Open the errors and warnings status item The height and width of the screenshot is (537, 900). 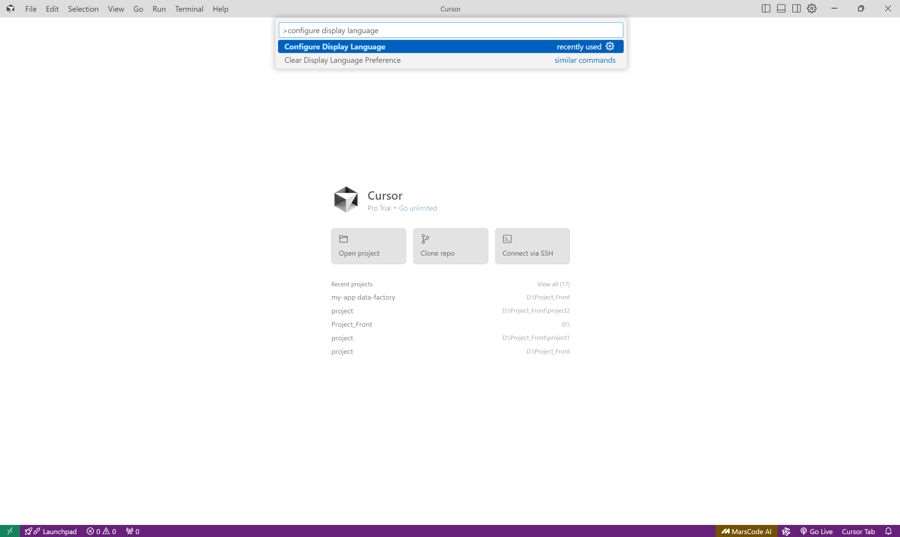pos(102,531)
